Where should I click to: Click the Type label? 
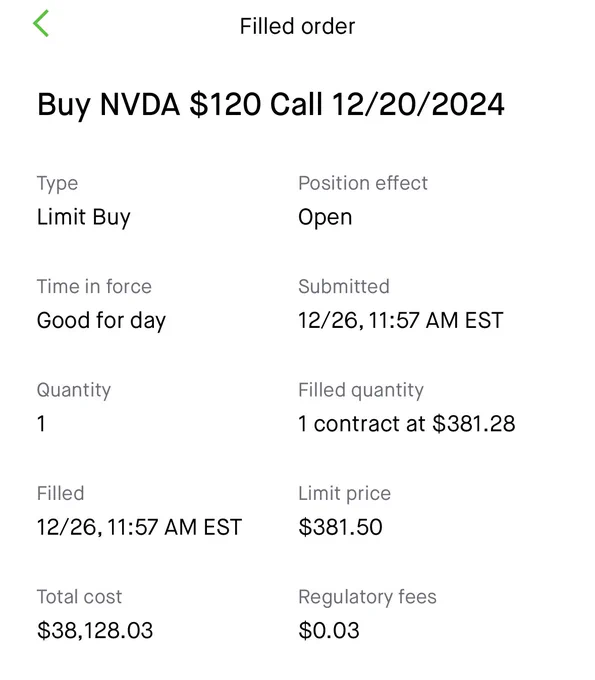pyautogui.click(x=57, y=183)
